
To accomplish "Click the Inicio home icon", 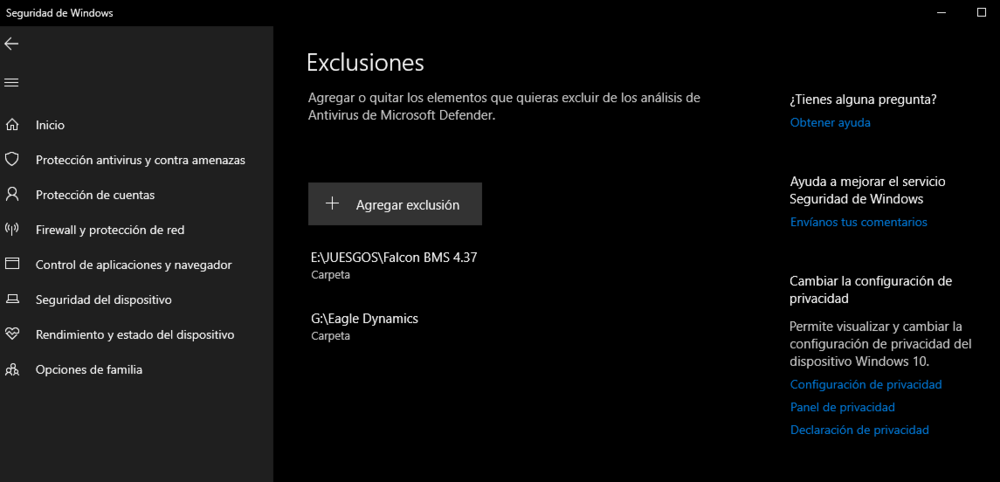I will click(x=11, y=125).
